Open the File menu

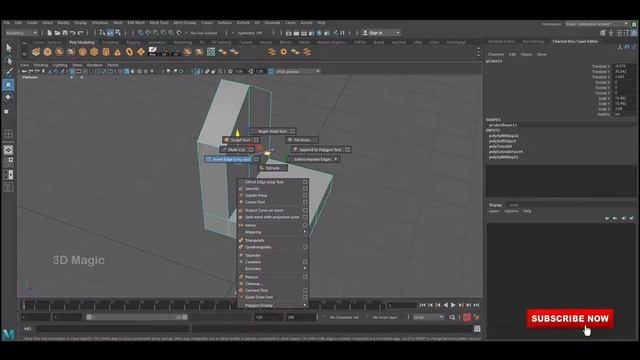coord(7,23)
